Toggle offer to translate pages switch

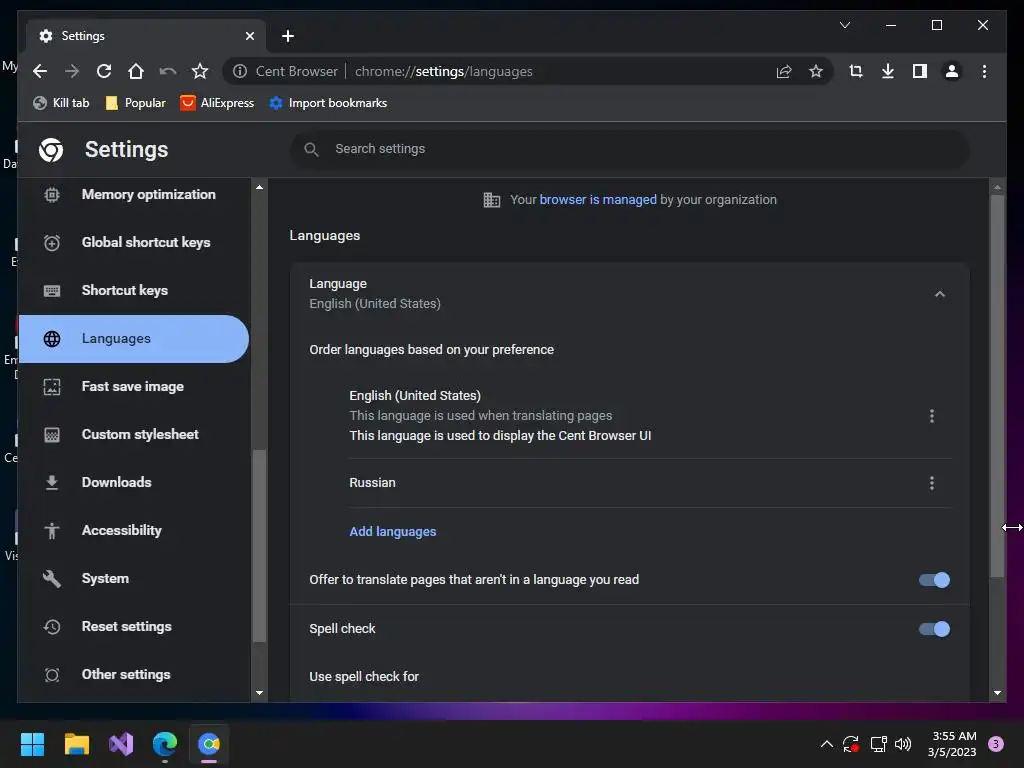934,580
